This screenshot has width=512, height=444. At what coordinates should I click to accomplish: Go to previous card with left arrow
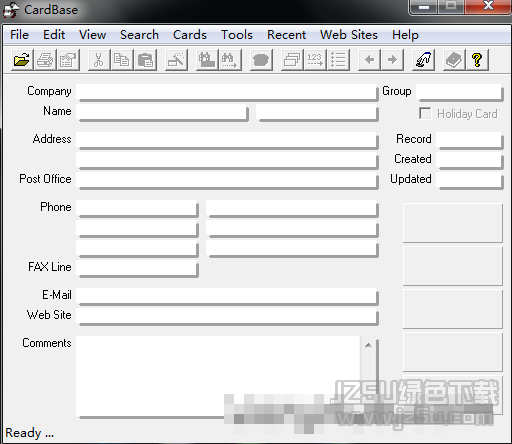tap(369, 60)
